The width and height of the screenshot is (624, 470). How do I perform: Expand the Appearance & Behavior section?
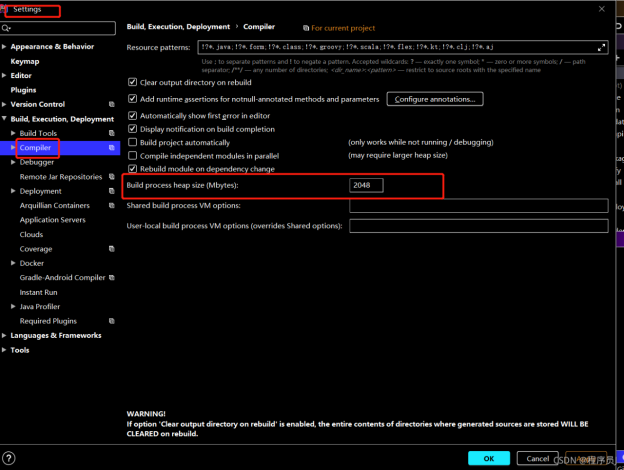click(x=5, y=46)
